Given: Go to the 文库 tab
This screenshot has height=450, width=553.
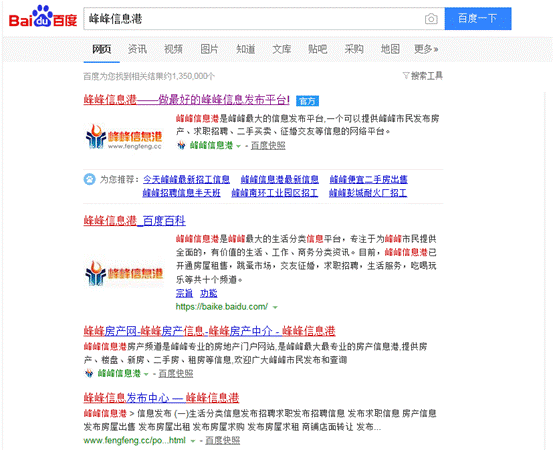Looking at the screenshot, I should pyautogui.click(x=281, y=49).
